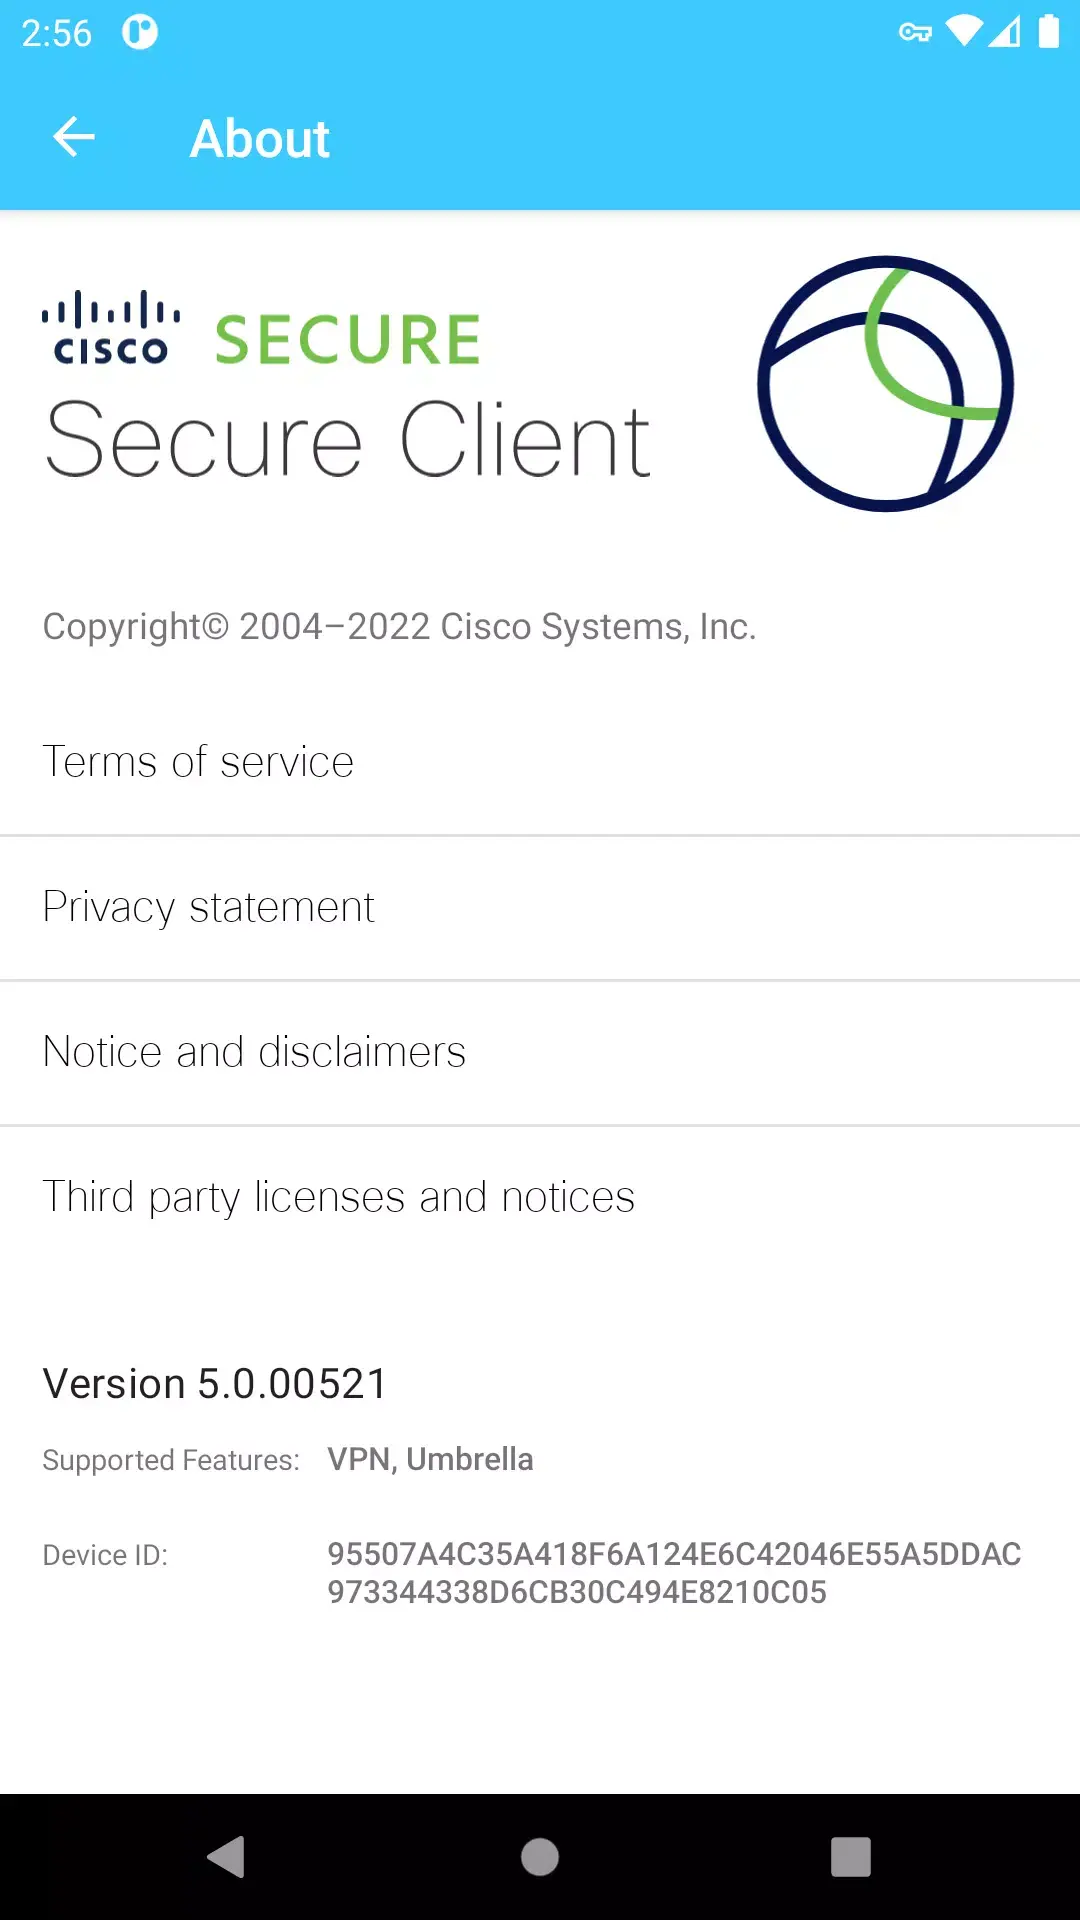Select the Device ID value text

coord(674,1573)
